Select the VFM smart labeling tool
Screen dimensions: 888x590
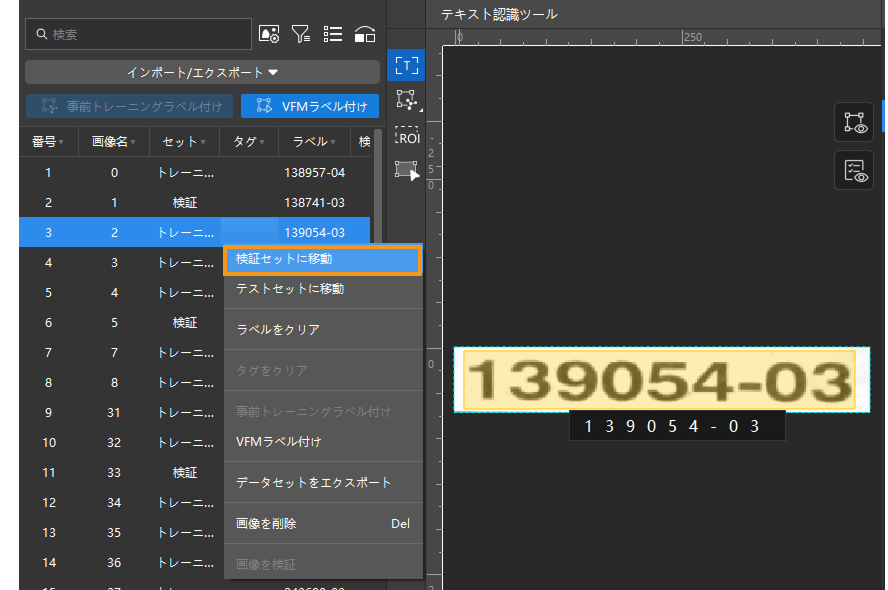tap(406, 99)
